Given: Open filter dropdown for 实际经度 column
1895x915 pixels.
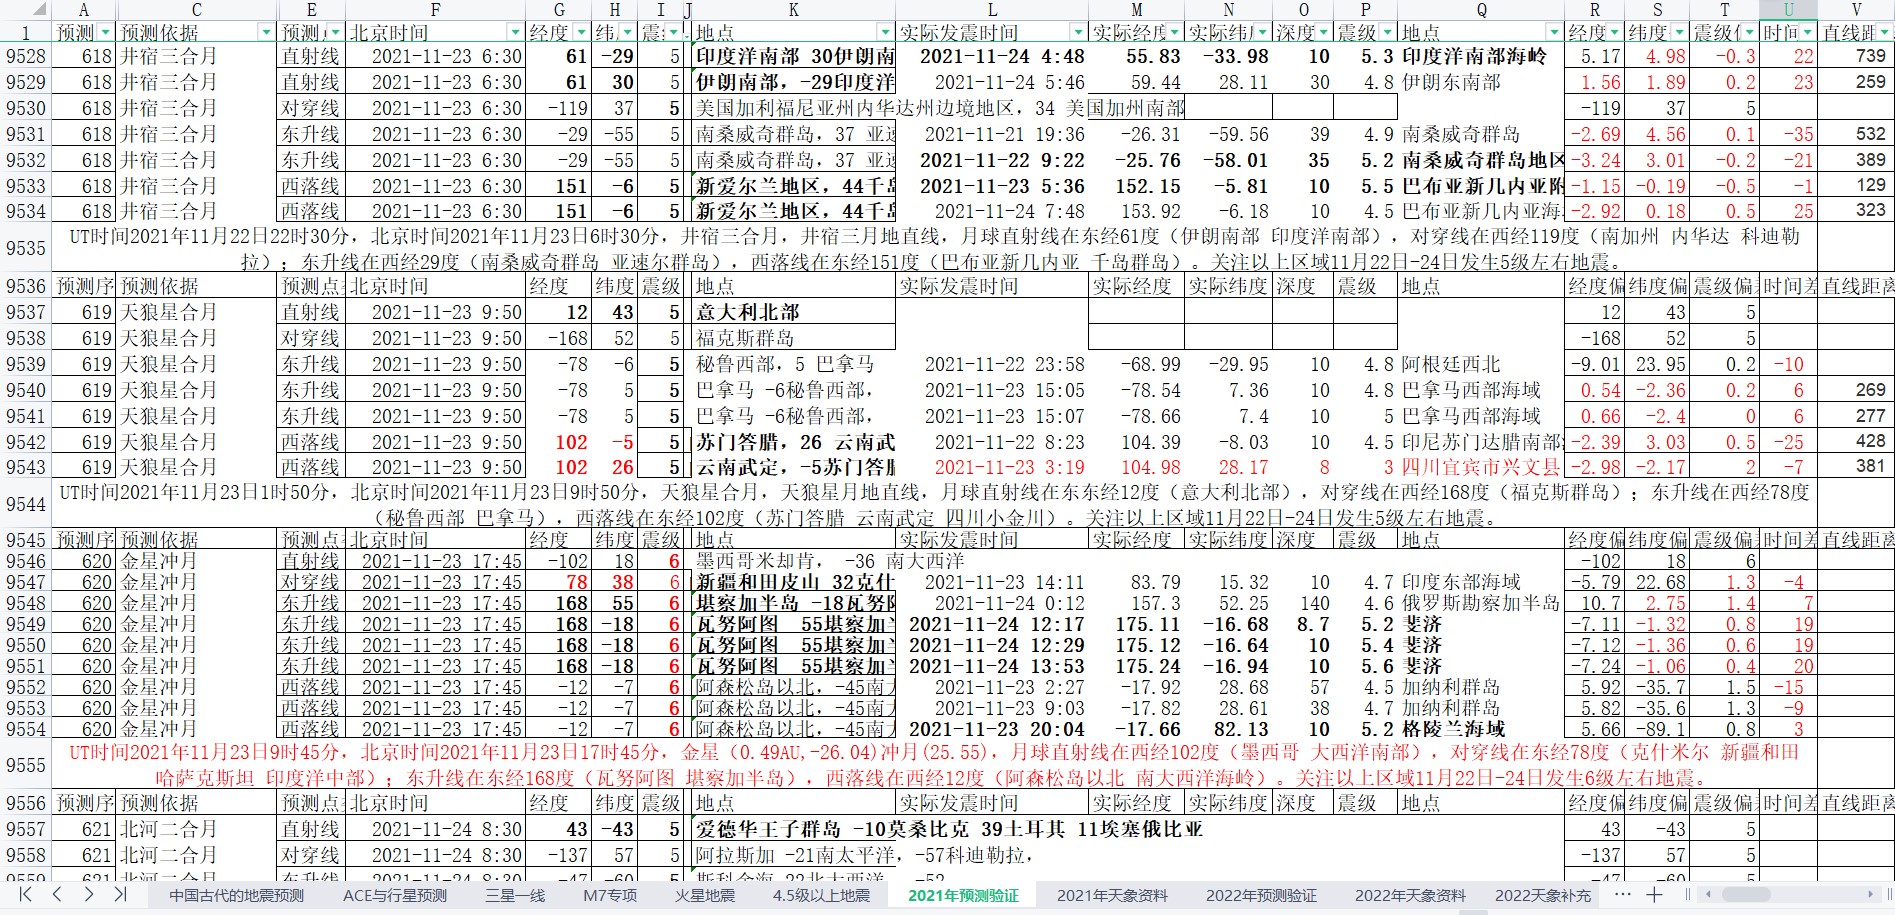Looking at the screenshot, I should click(x=1174, y=33).
